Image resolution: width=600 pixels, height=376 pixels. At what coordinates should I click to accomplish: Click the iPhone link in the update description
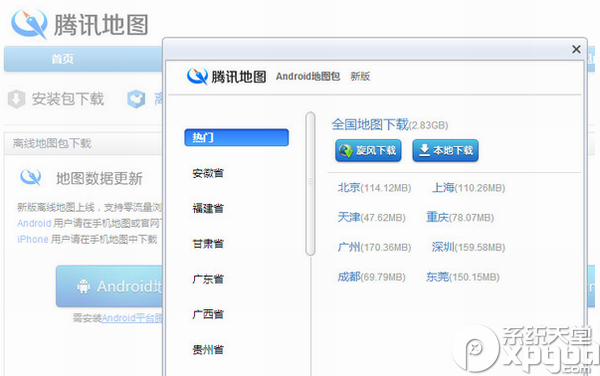click(33, 239)
